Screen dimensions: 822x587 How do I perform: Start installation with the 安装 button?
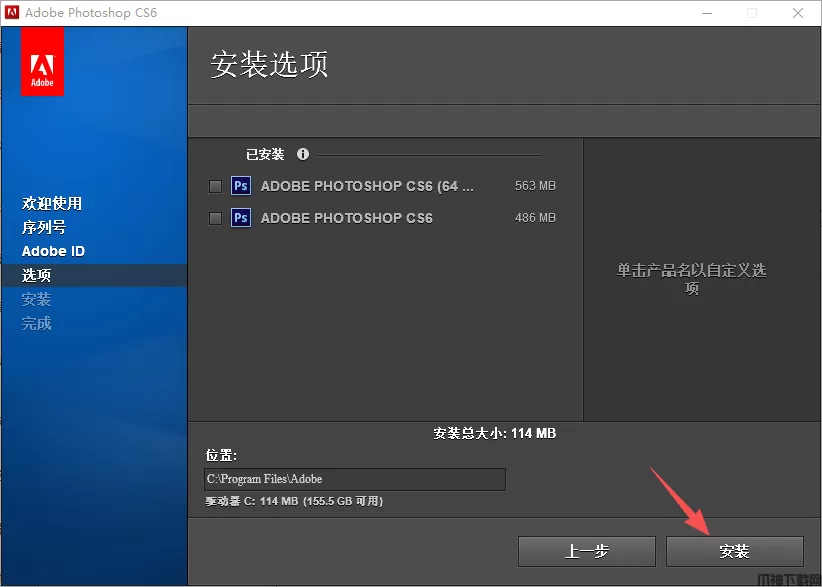point(734,551)
